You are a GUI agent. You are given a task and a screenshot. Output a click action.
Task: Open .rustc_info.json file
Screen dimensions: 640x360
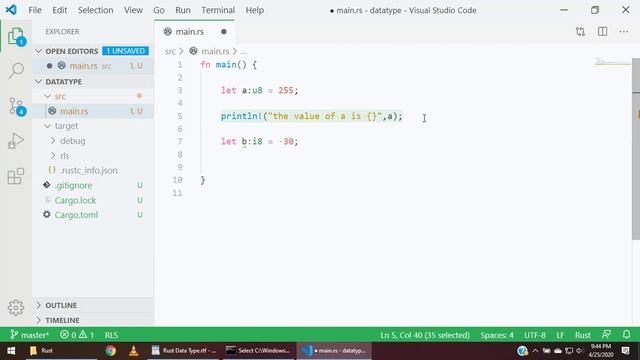click(x=89, y=170)
